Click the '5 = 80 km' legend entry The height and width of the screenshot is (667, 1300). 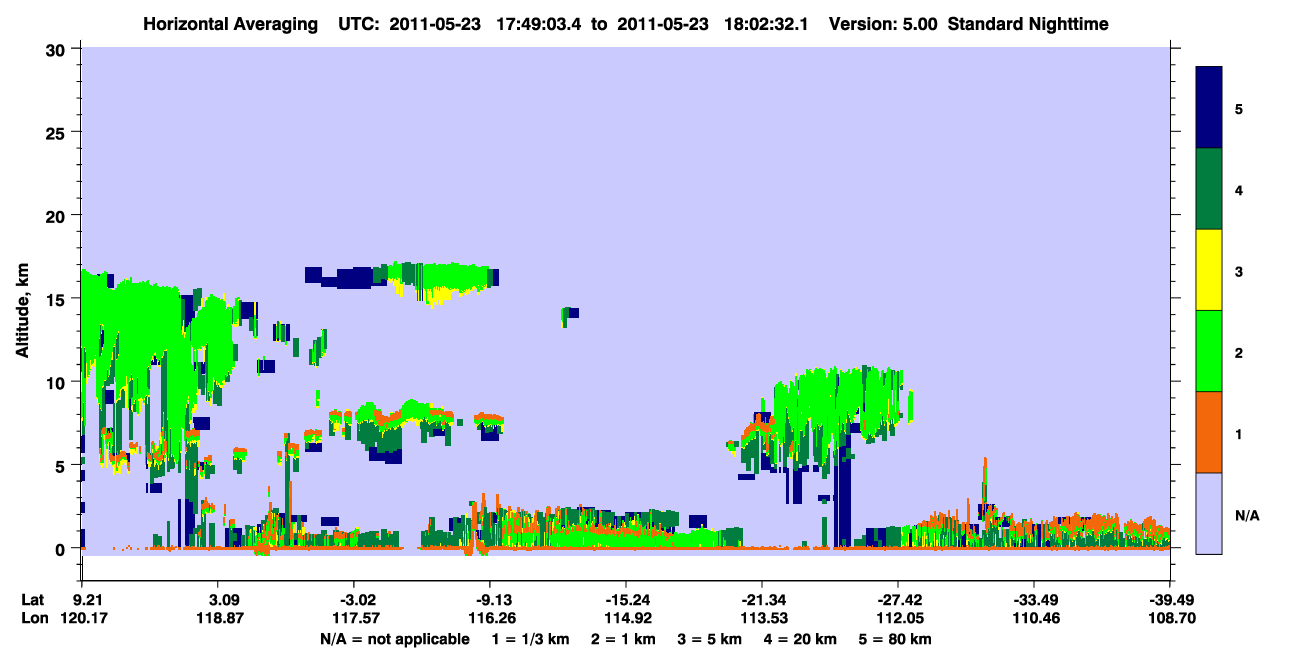point(895,639)
